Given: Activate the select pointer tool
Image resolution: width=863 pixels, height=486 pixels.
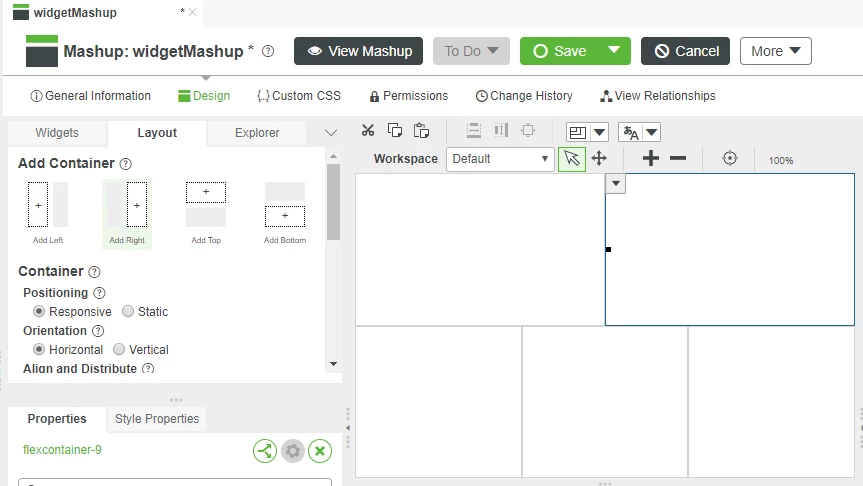Looking at the screenshot, I should (572, 159).
